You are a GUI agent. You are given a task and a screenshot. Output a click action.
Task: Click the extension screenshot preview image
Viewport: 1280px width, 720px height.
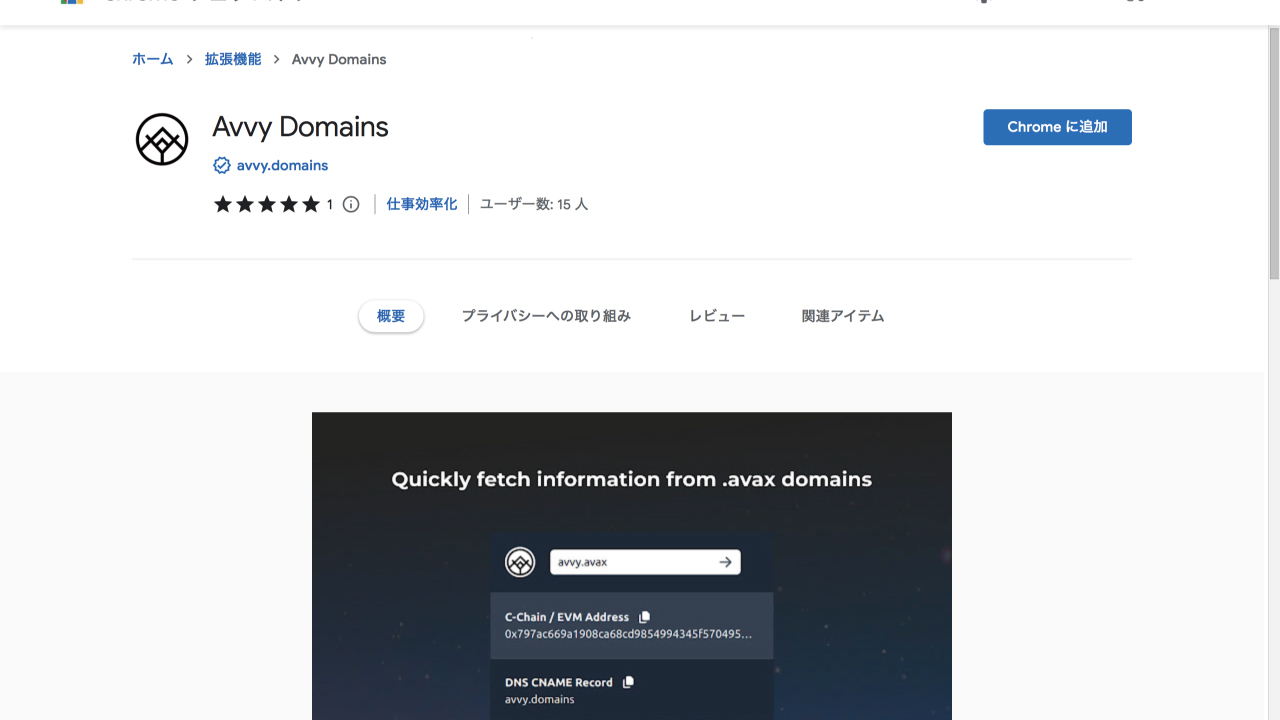tap(632, 566)
